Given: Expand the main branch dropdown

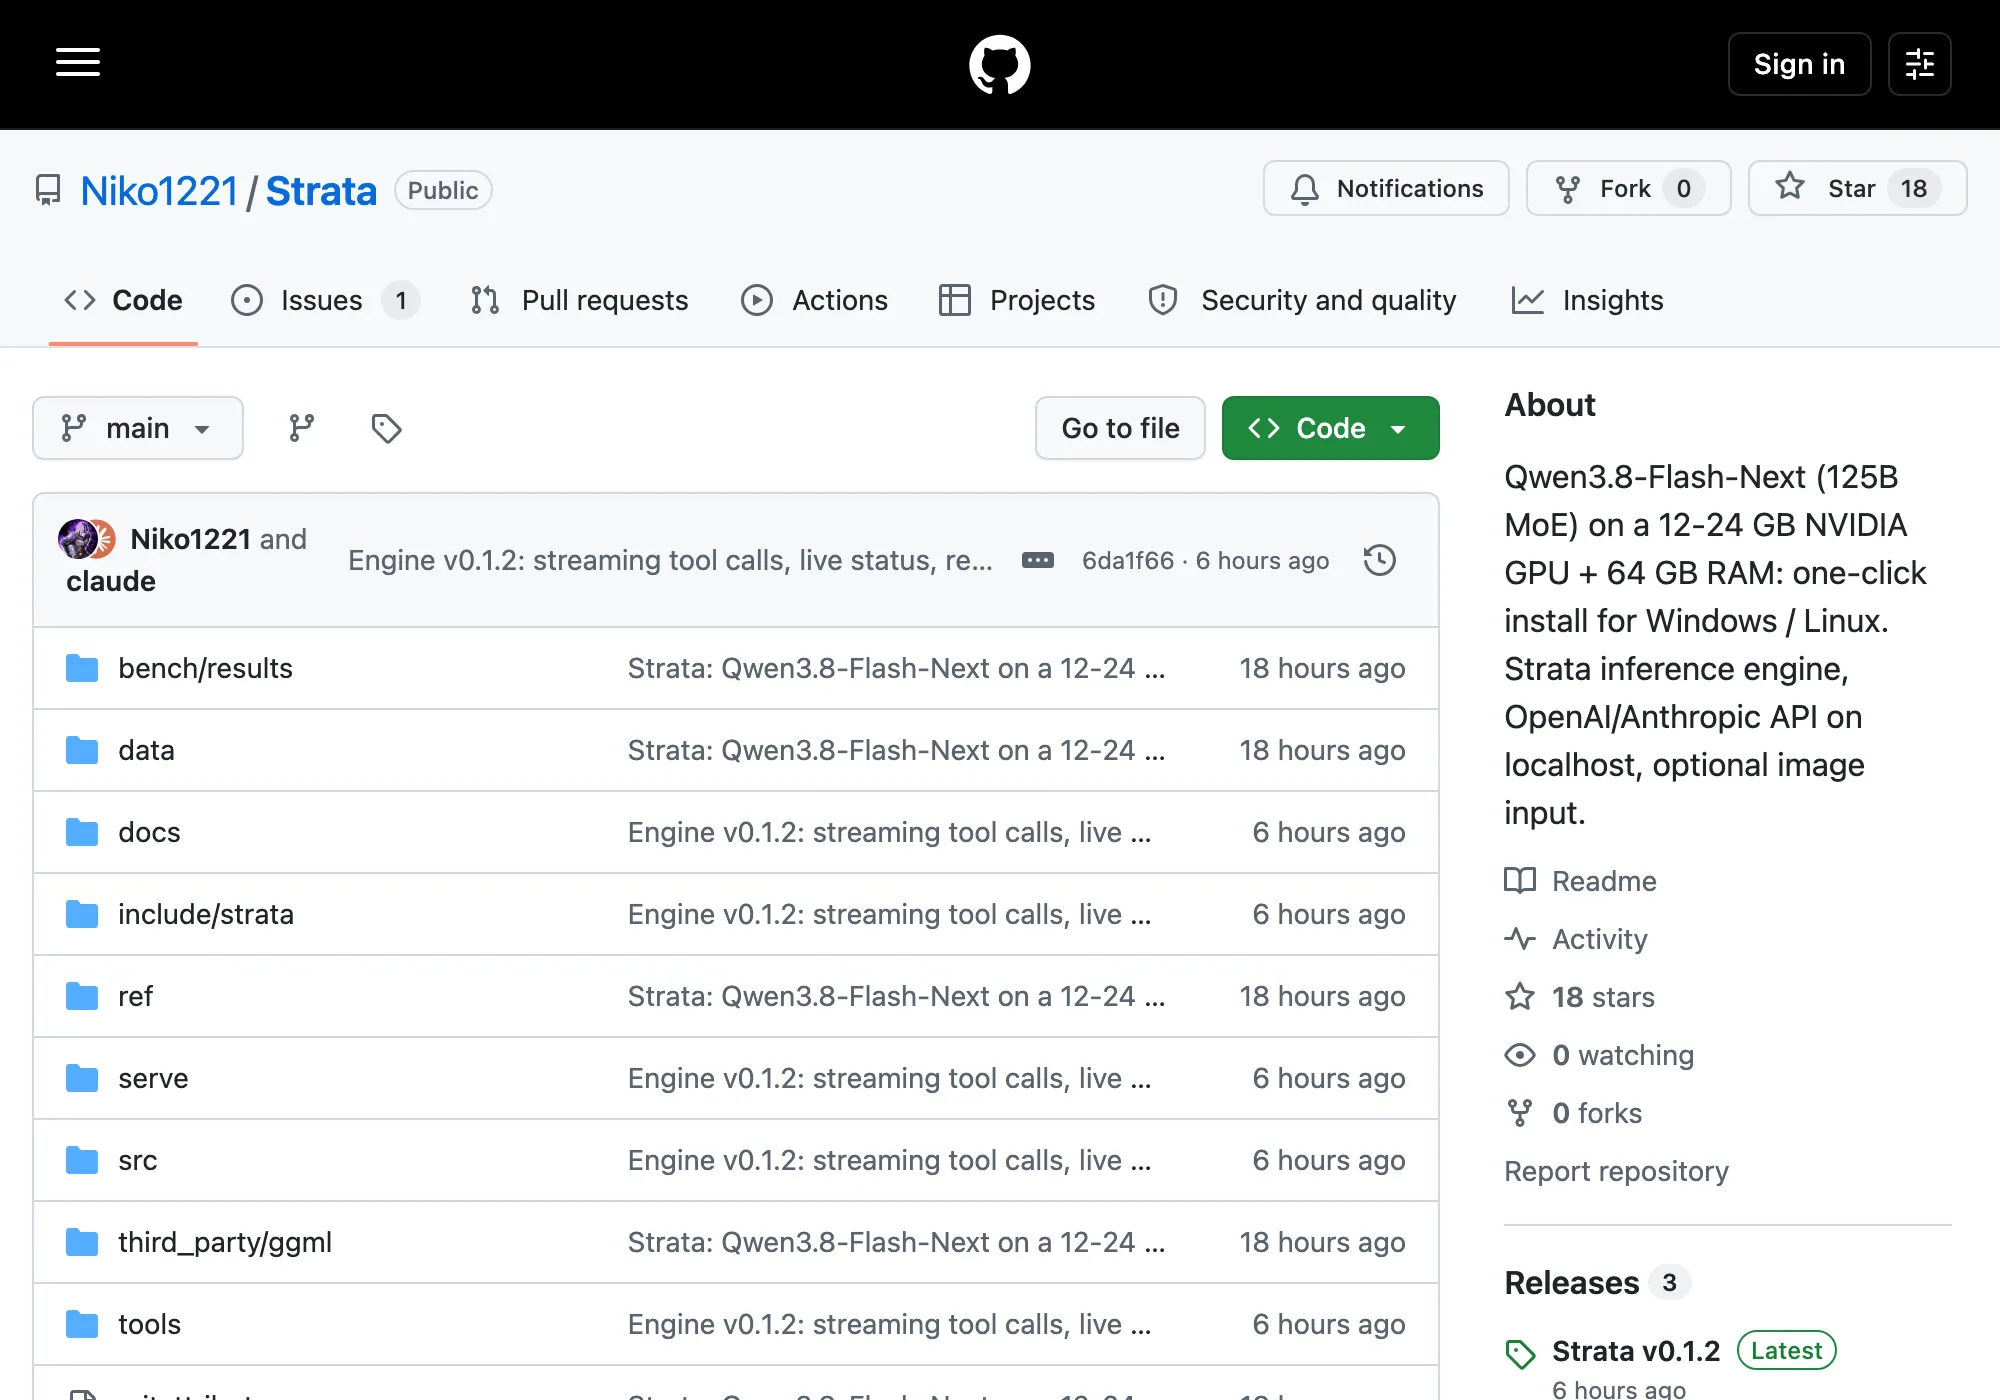Looking at the screenshot, I should pyautogui.click(x=138, y=428).
